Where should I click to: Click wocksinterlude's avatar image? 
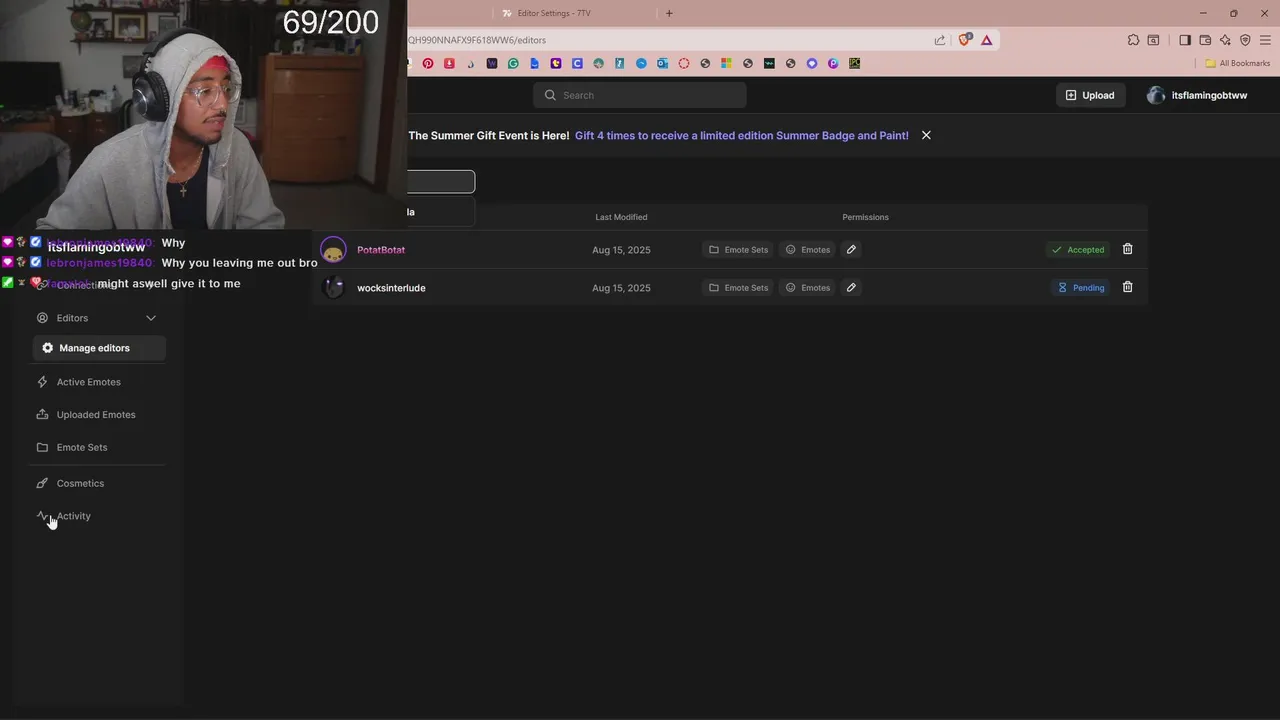333,287
